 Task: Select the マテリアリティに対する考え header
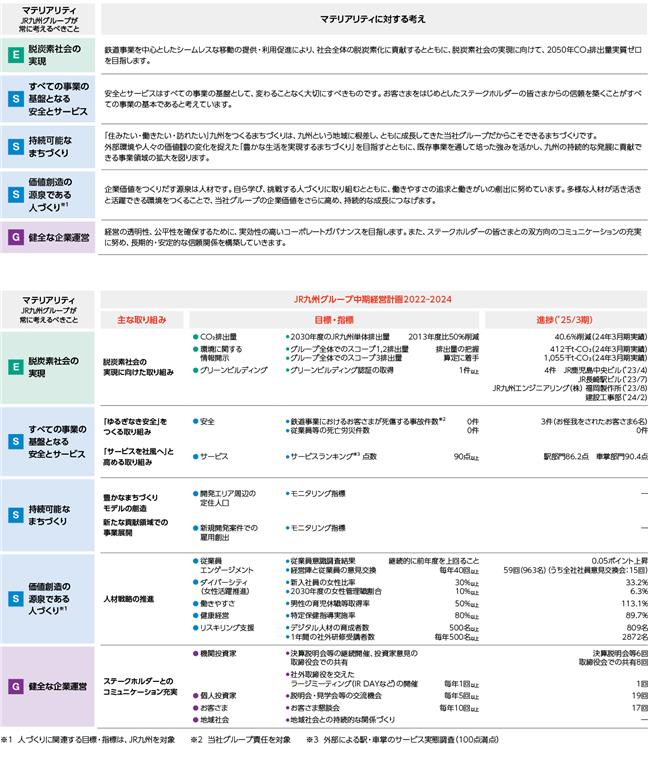click(373, 19)
